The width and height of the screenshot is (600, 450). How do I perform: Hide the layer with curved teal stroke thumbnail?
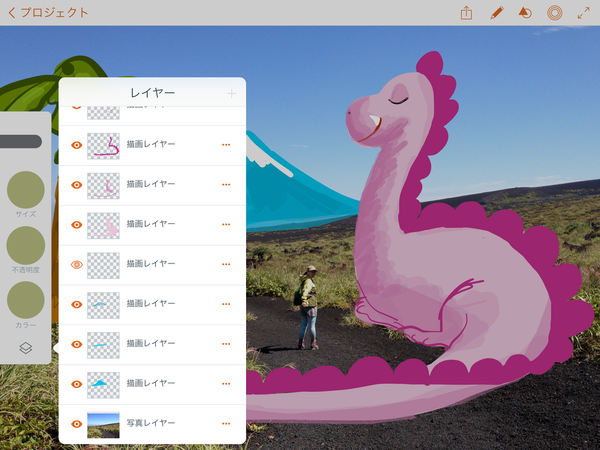click(x=77, y=304)
